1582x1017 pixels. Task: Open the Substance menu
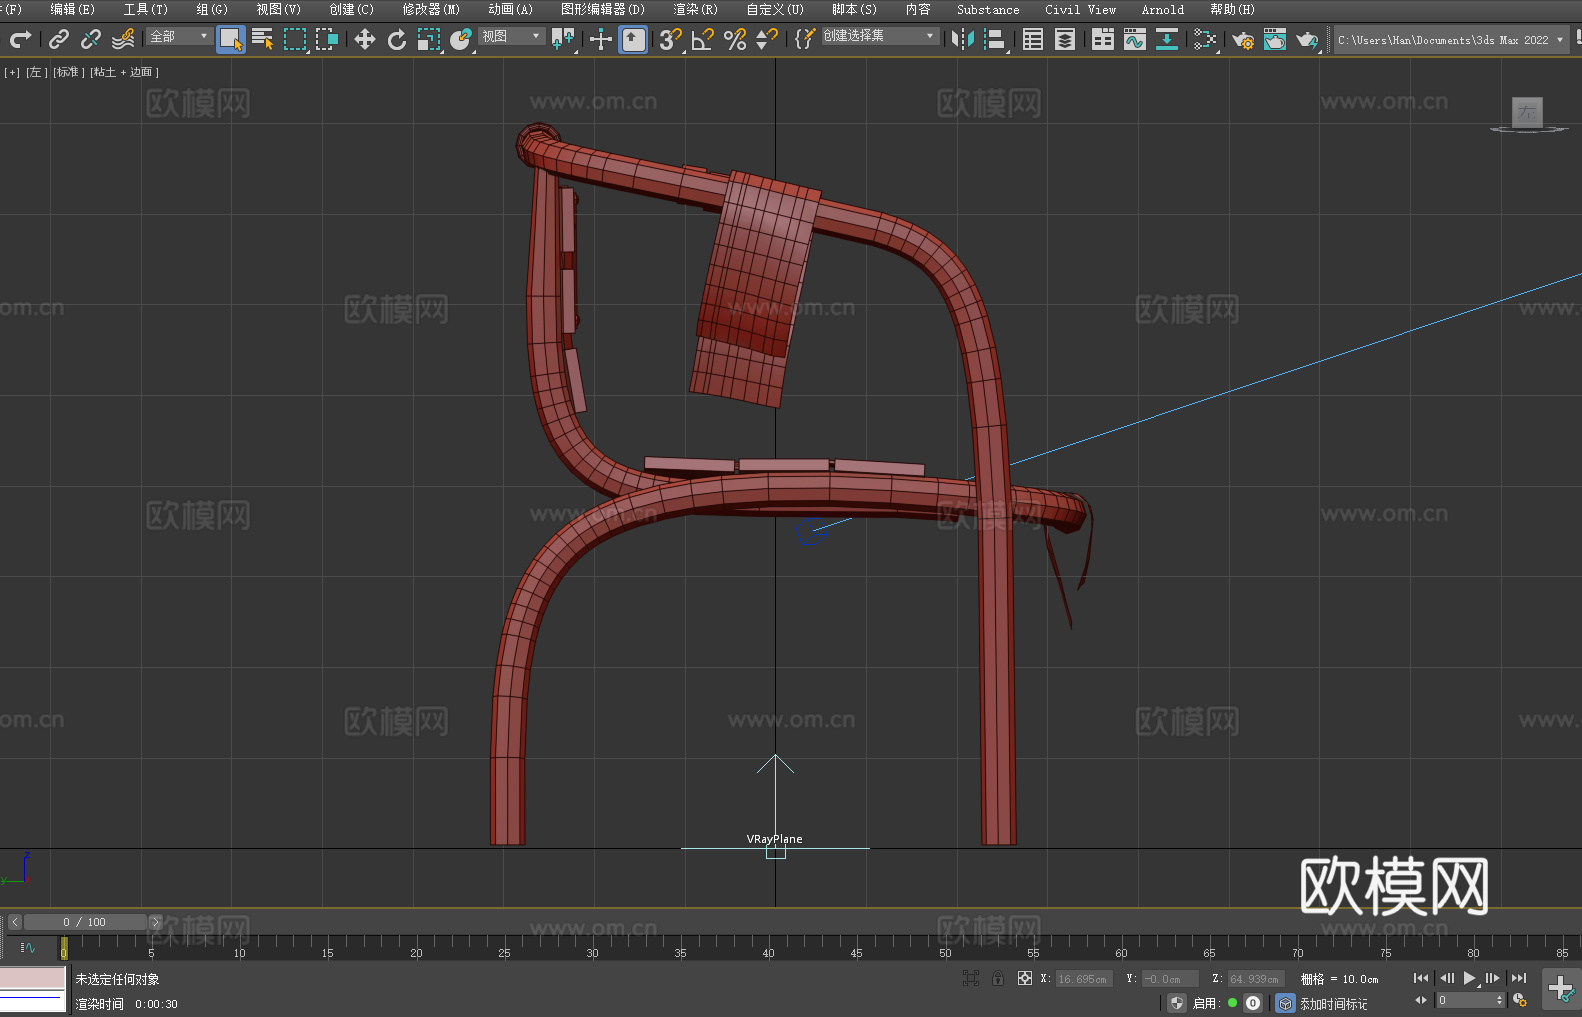(x=988, y=9)
